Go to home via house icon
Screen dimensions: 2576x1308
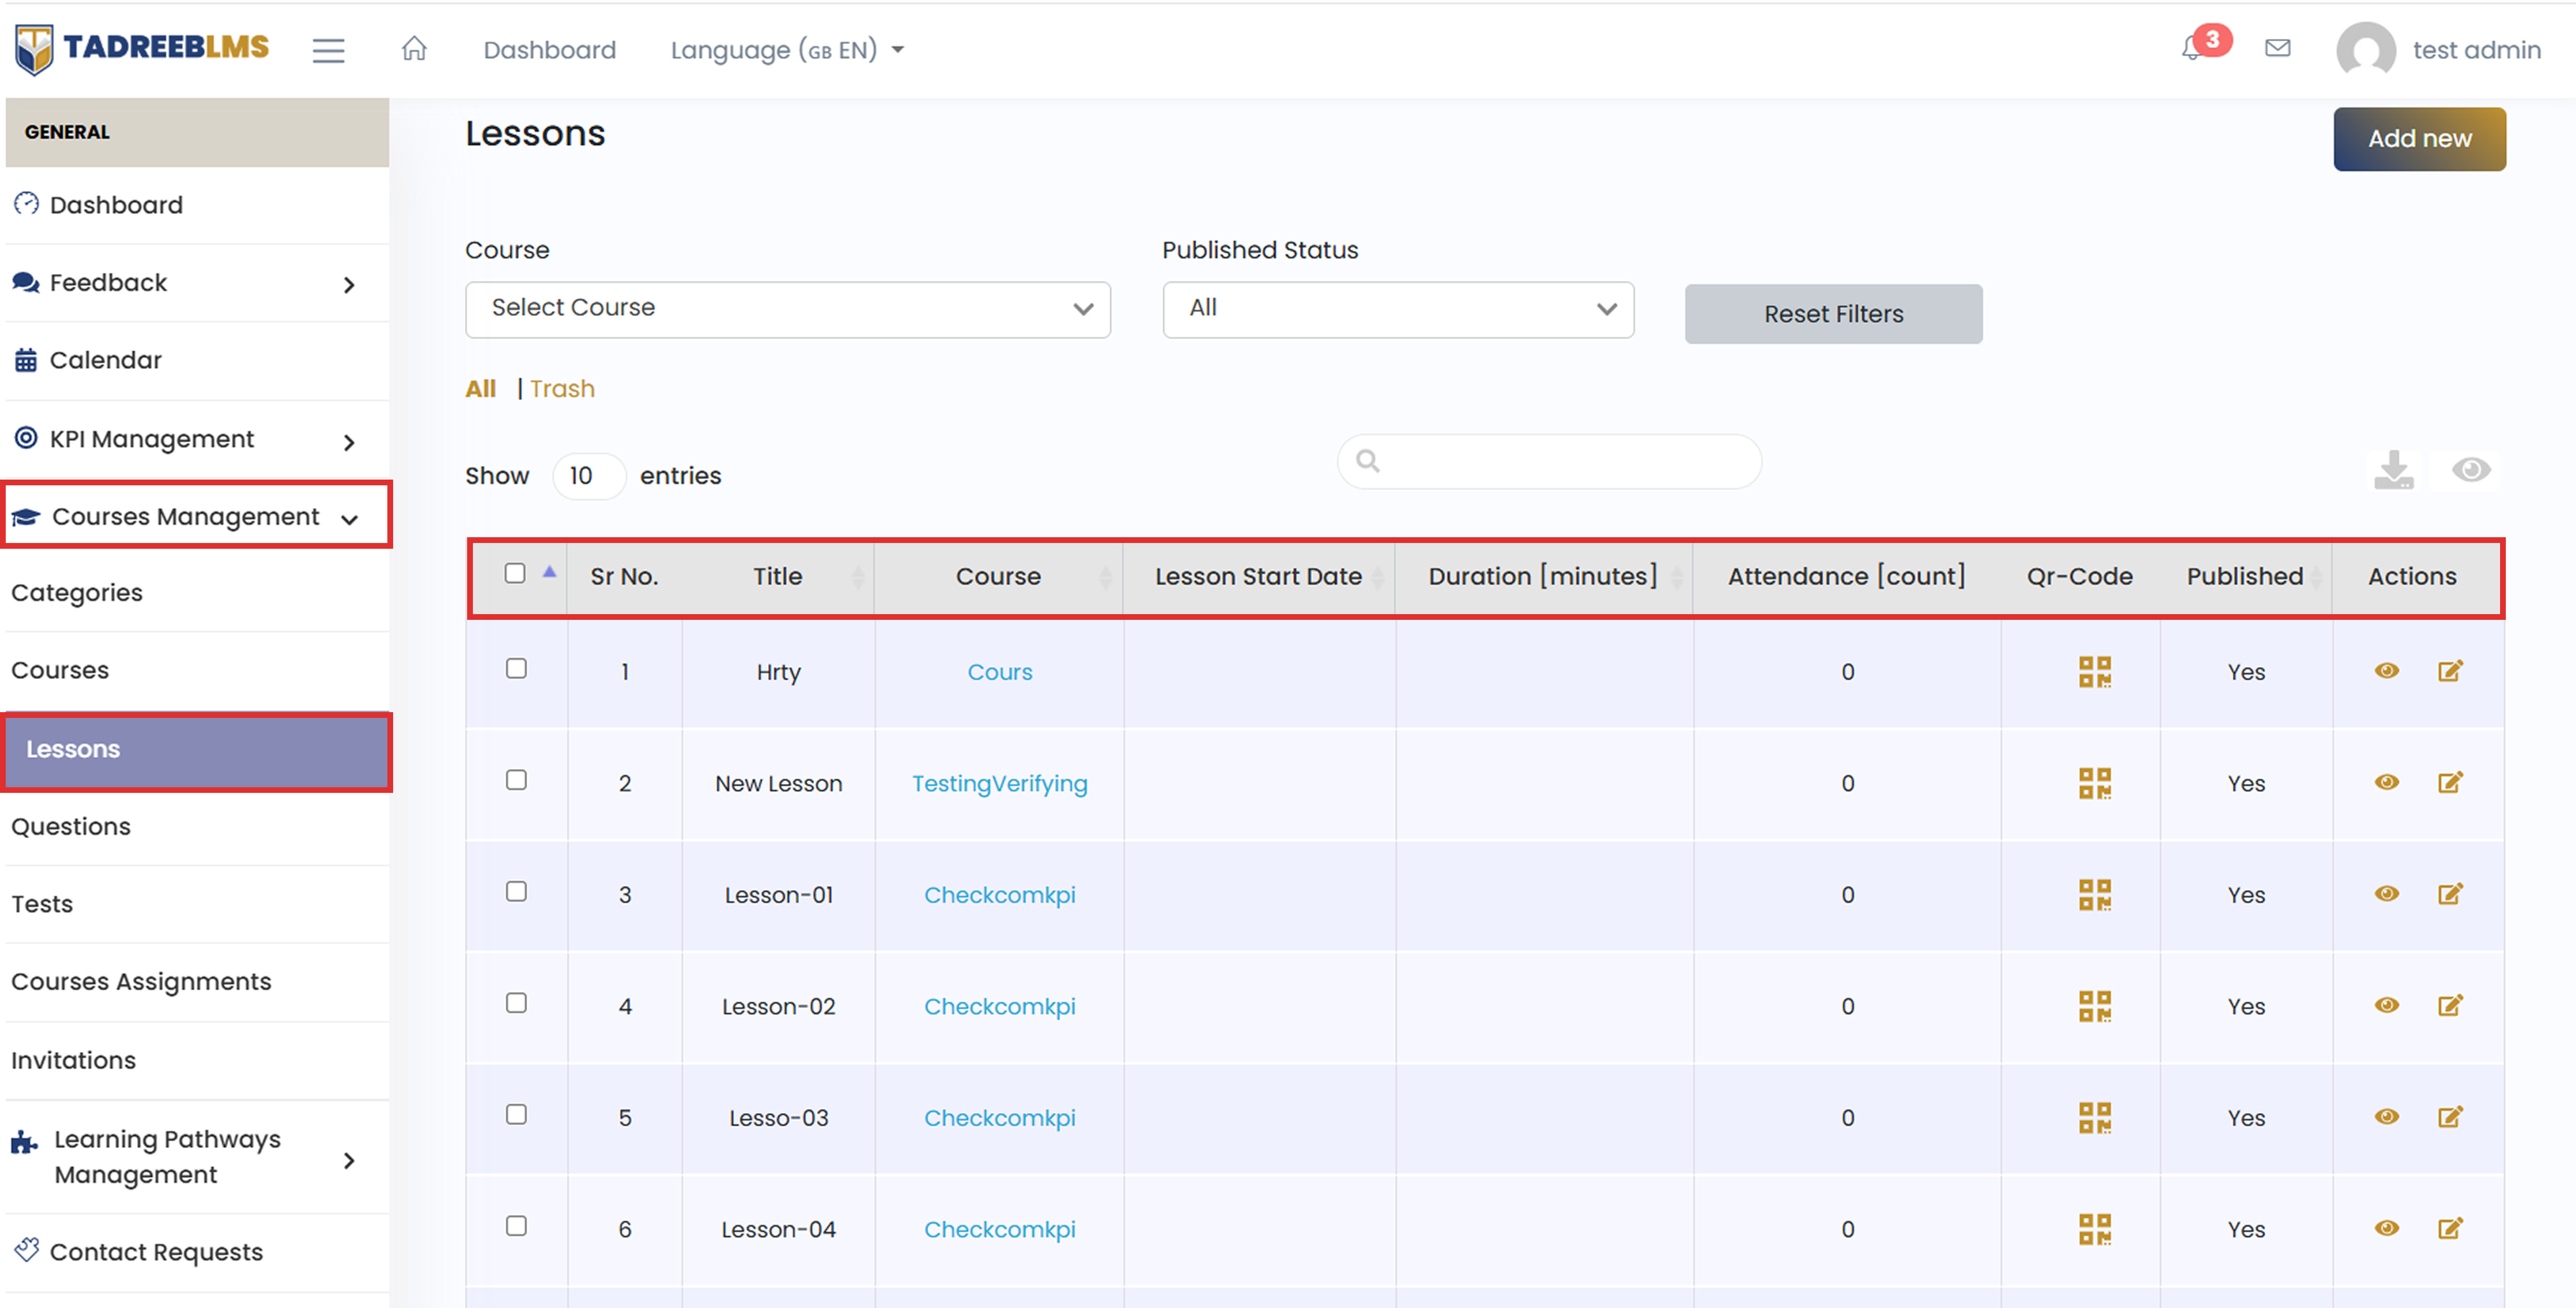(x=414, y=48)
